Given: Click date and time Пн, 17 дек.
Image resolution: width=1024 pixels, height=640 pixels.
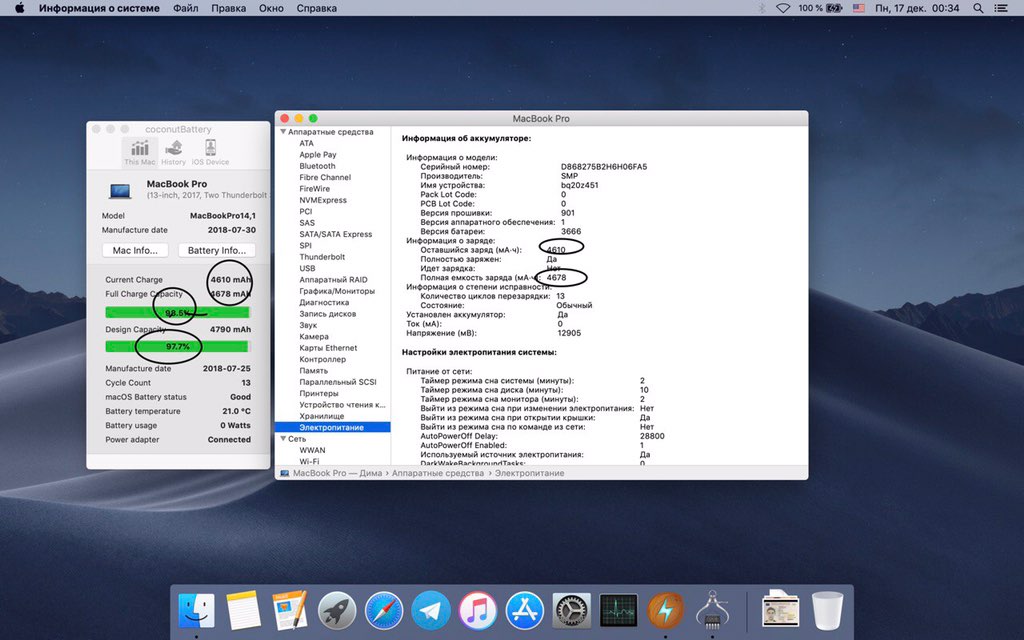Looking at the screenshot, I should click(917, 8).
